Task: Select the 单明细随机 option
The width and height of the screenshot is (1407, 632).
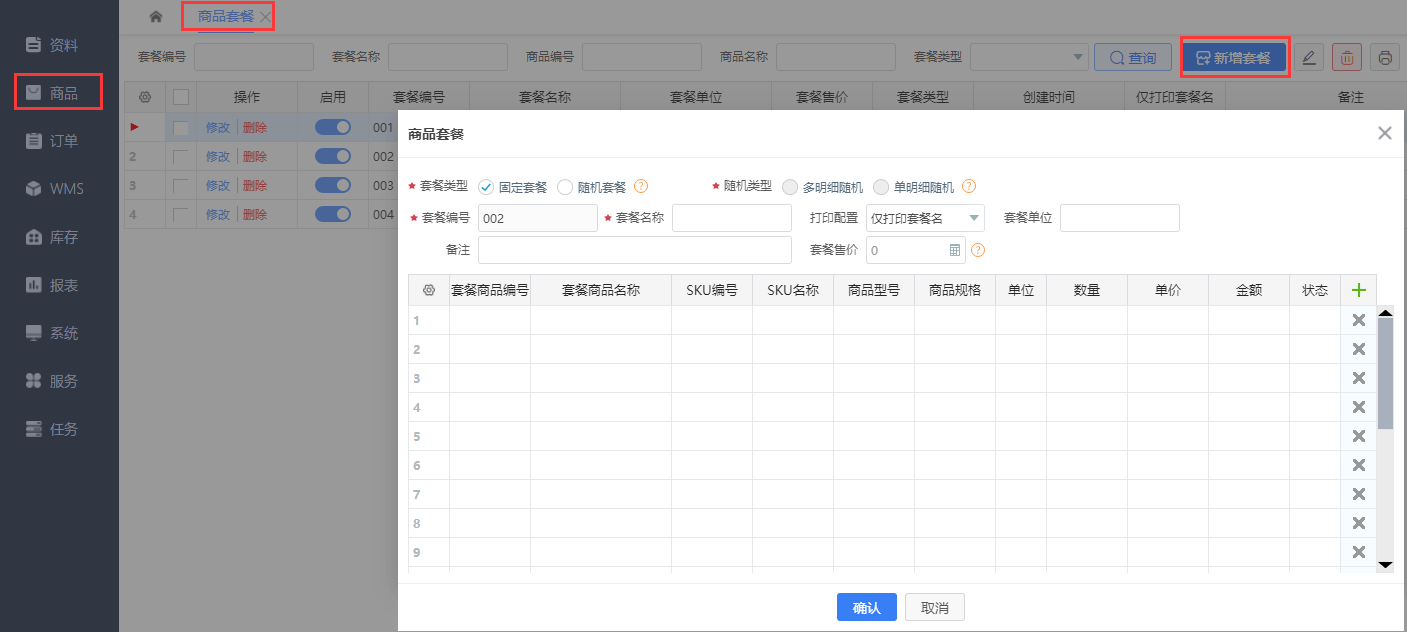Action: coord(913,187)
